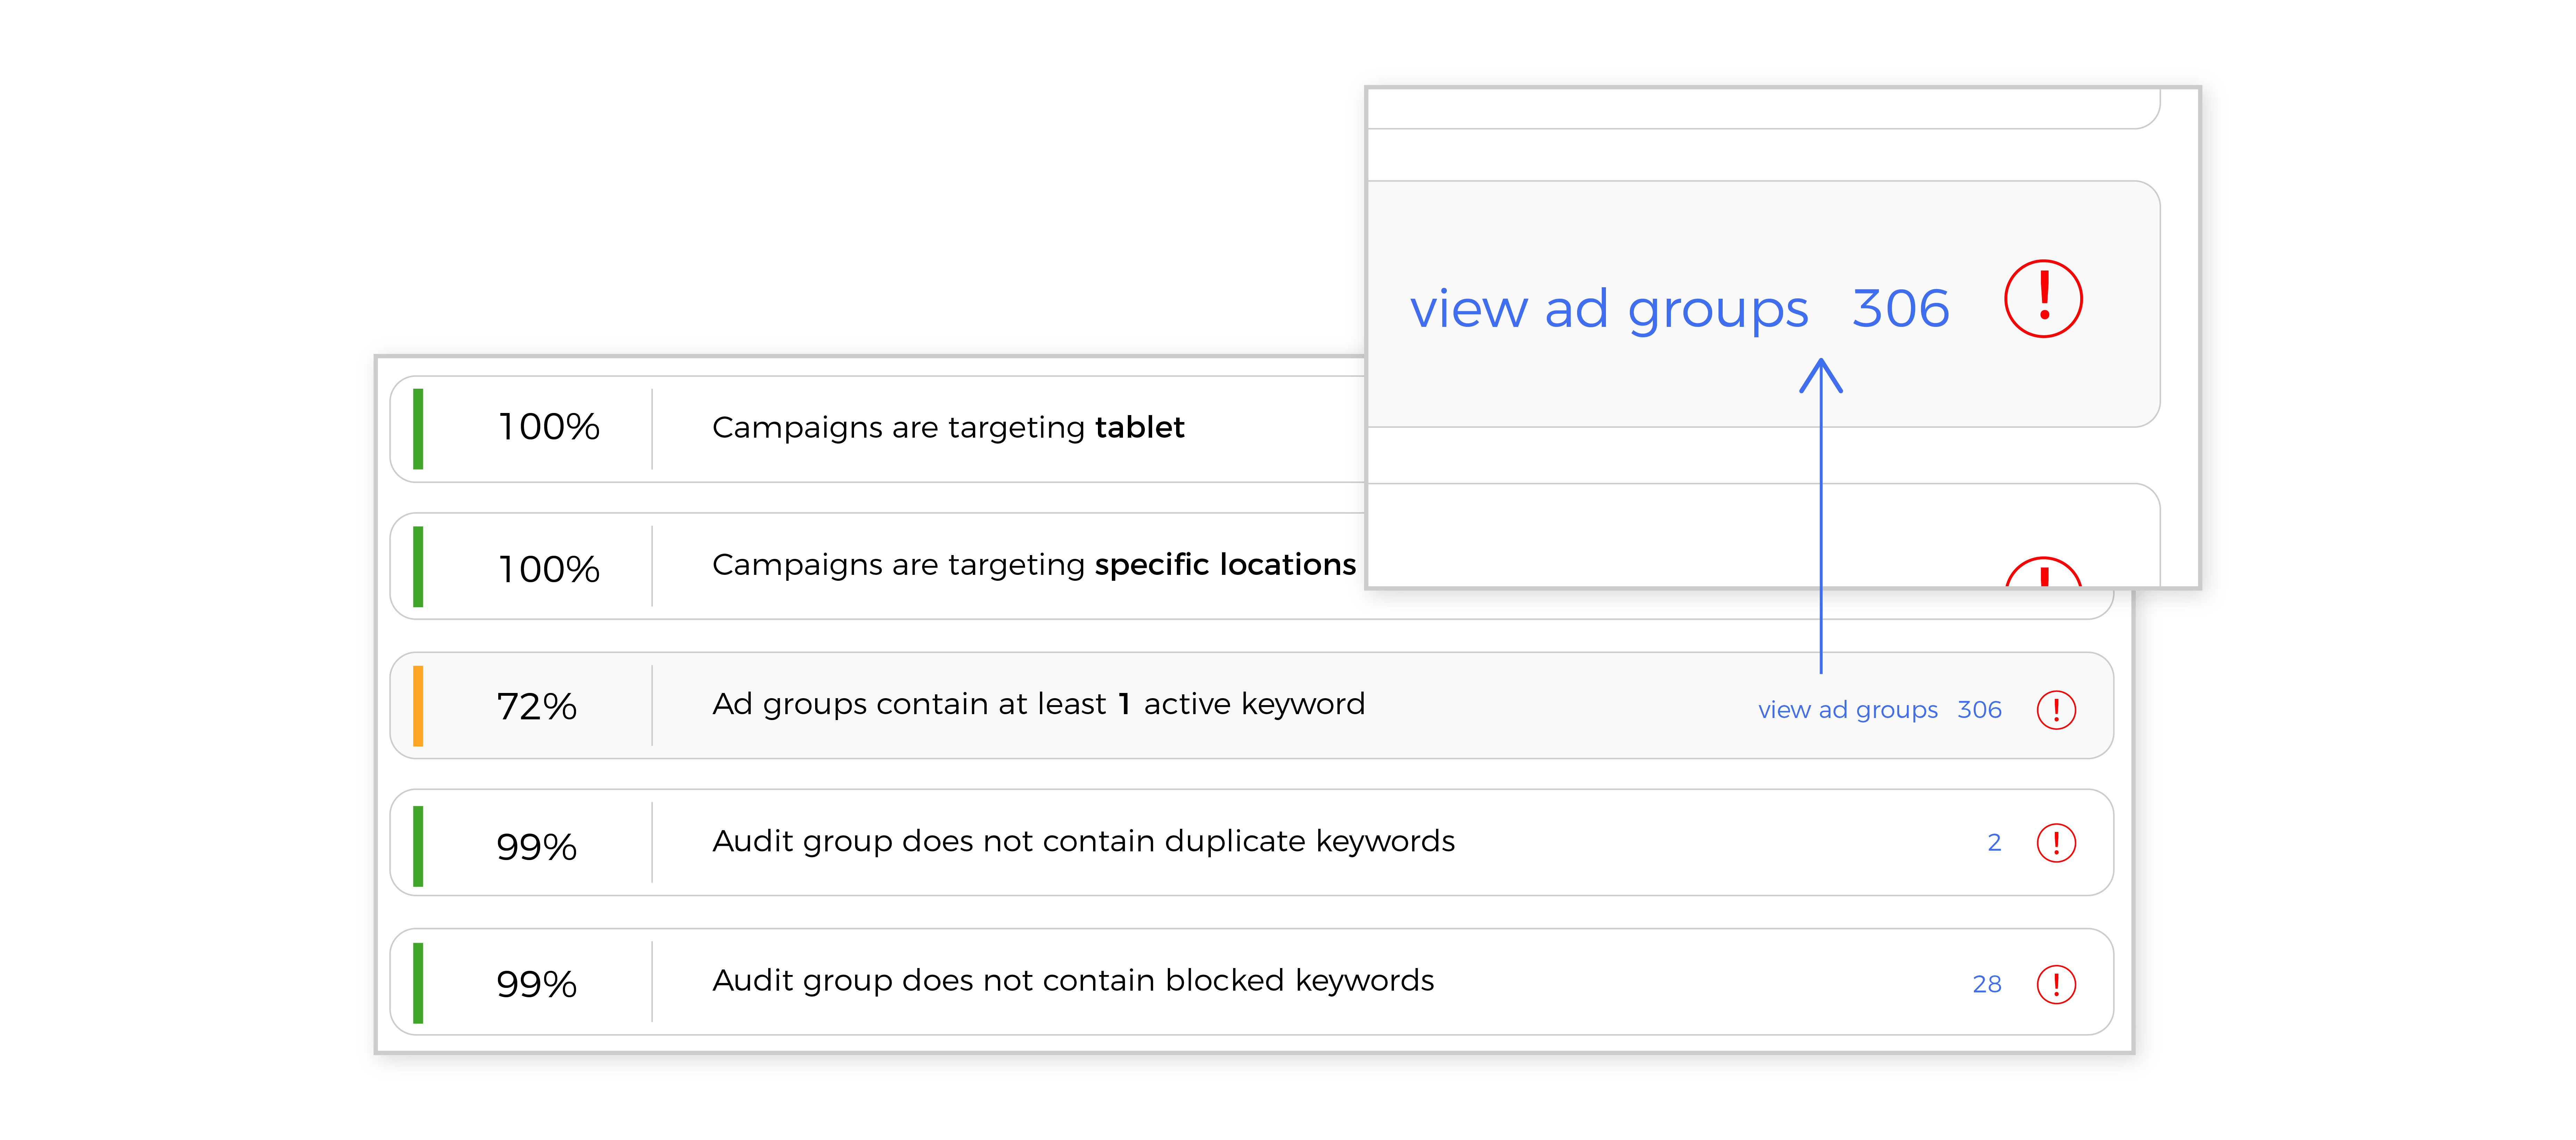Click the large 306 number in the callout
Screen dimensions: 2576x1140
pyautogui.click(x=1901, y=308)
